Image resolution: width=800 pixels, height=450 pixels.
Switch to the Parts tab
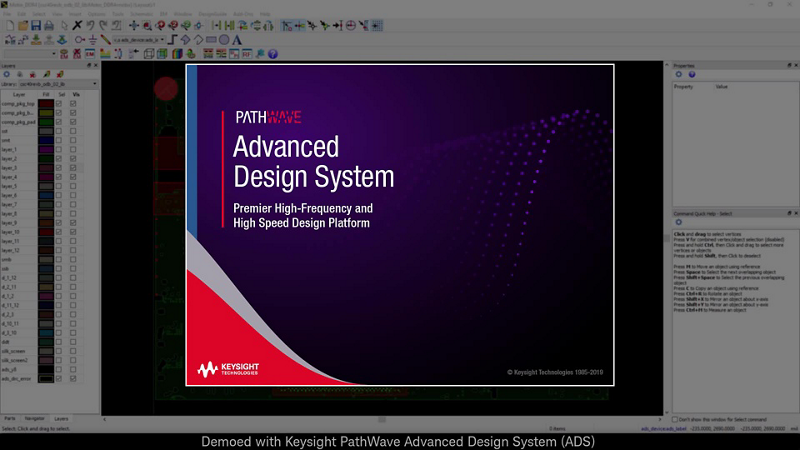tap(10, 418)
